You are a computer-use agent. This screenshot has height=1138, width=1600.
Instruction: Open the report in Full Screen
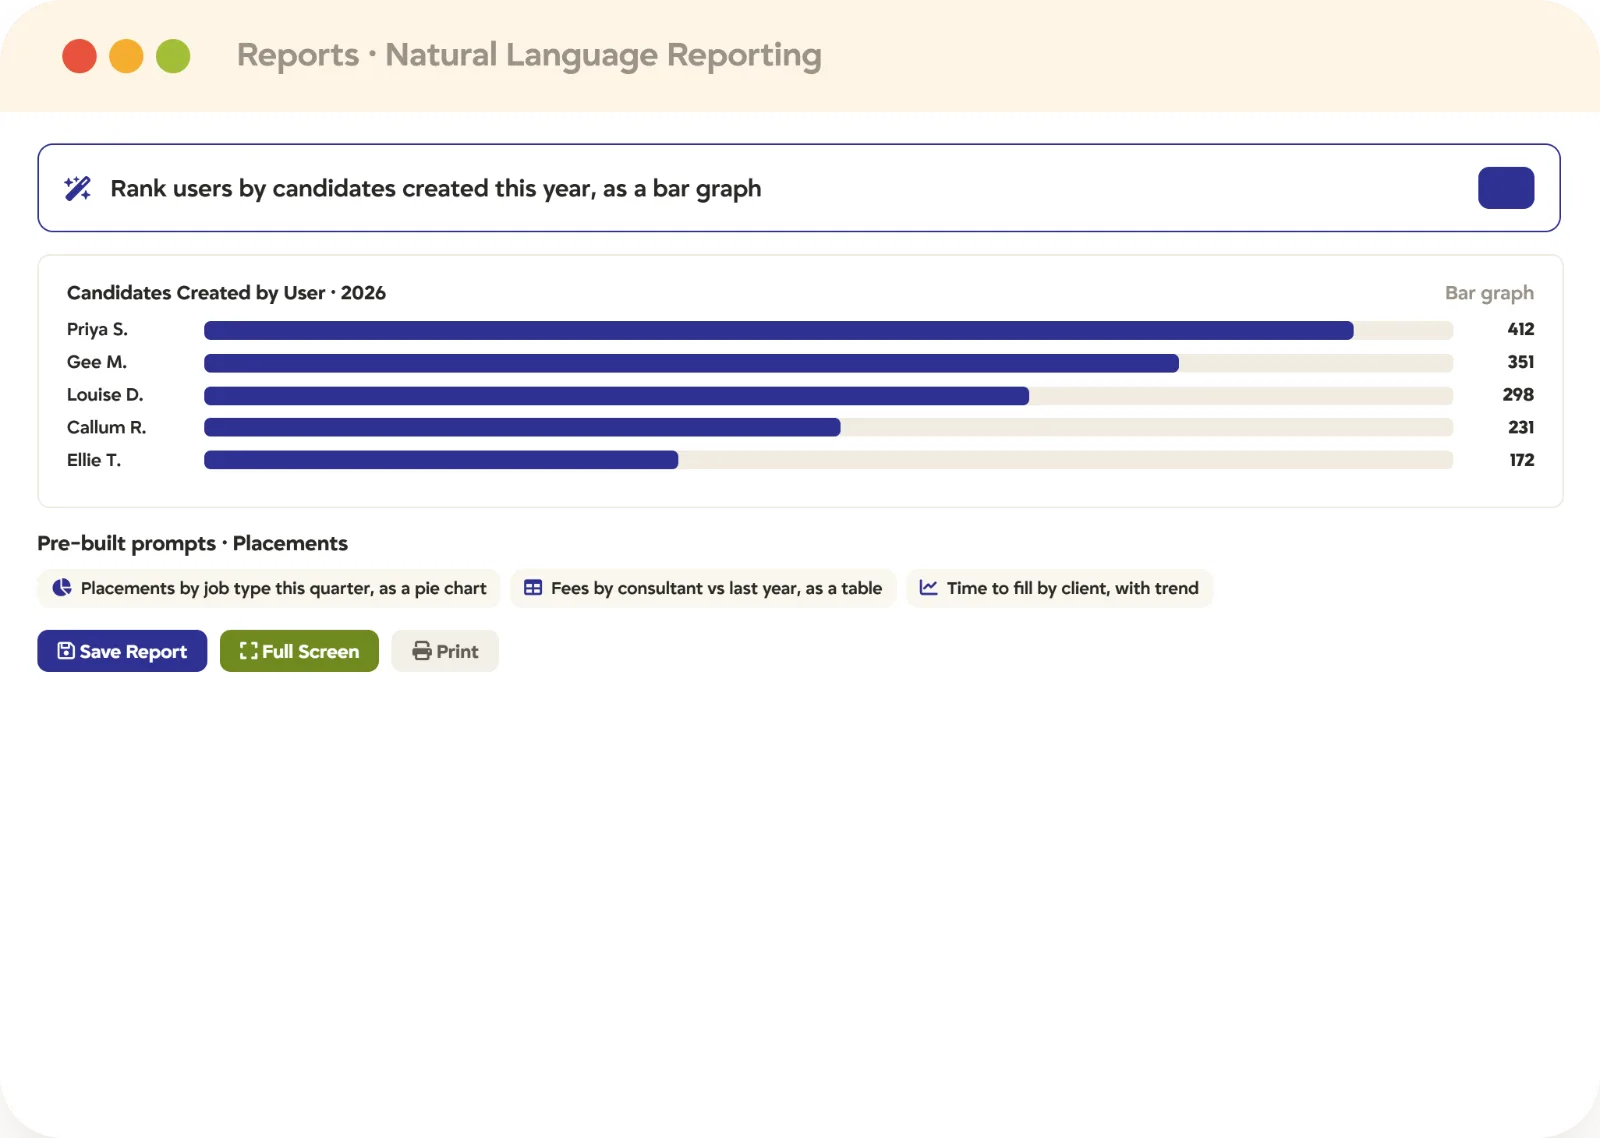point(299,651)
